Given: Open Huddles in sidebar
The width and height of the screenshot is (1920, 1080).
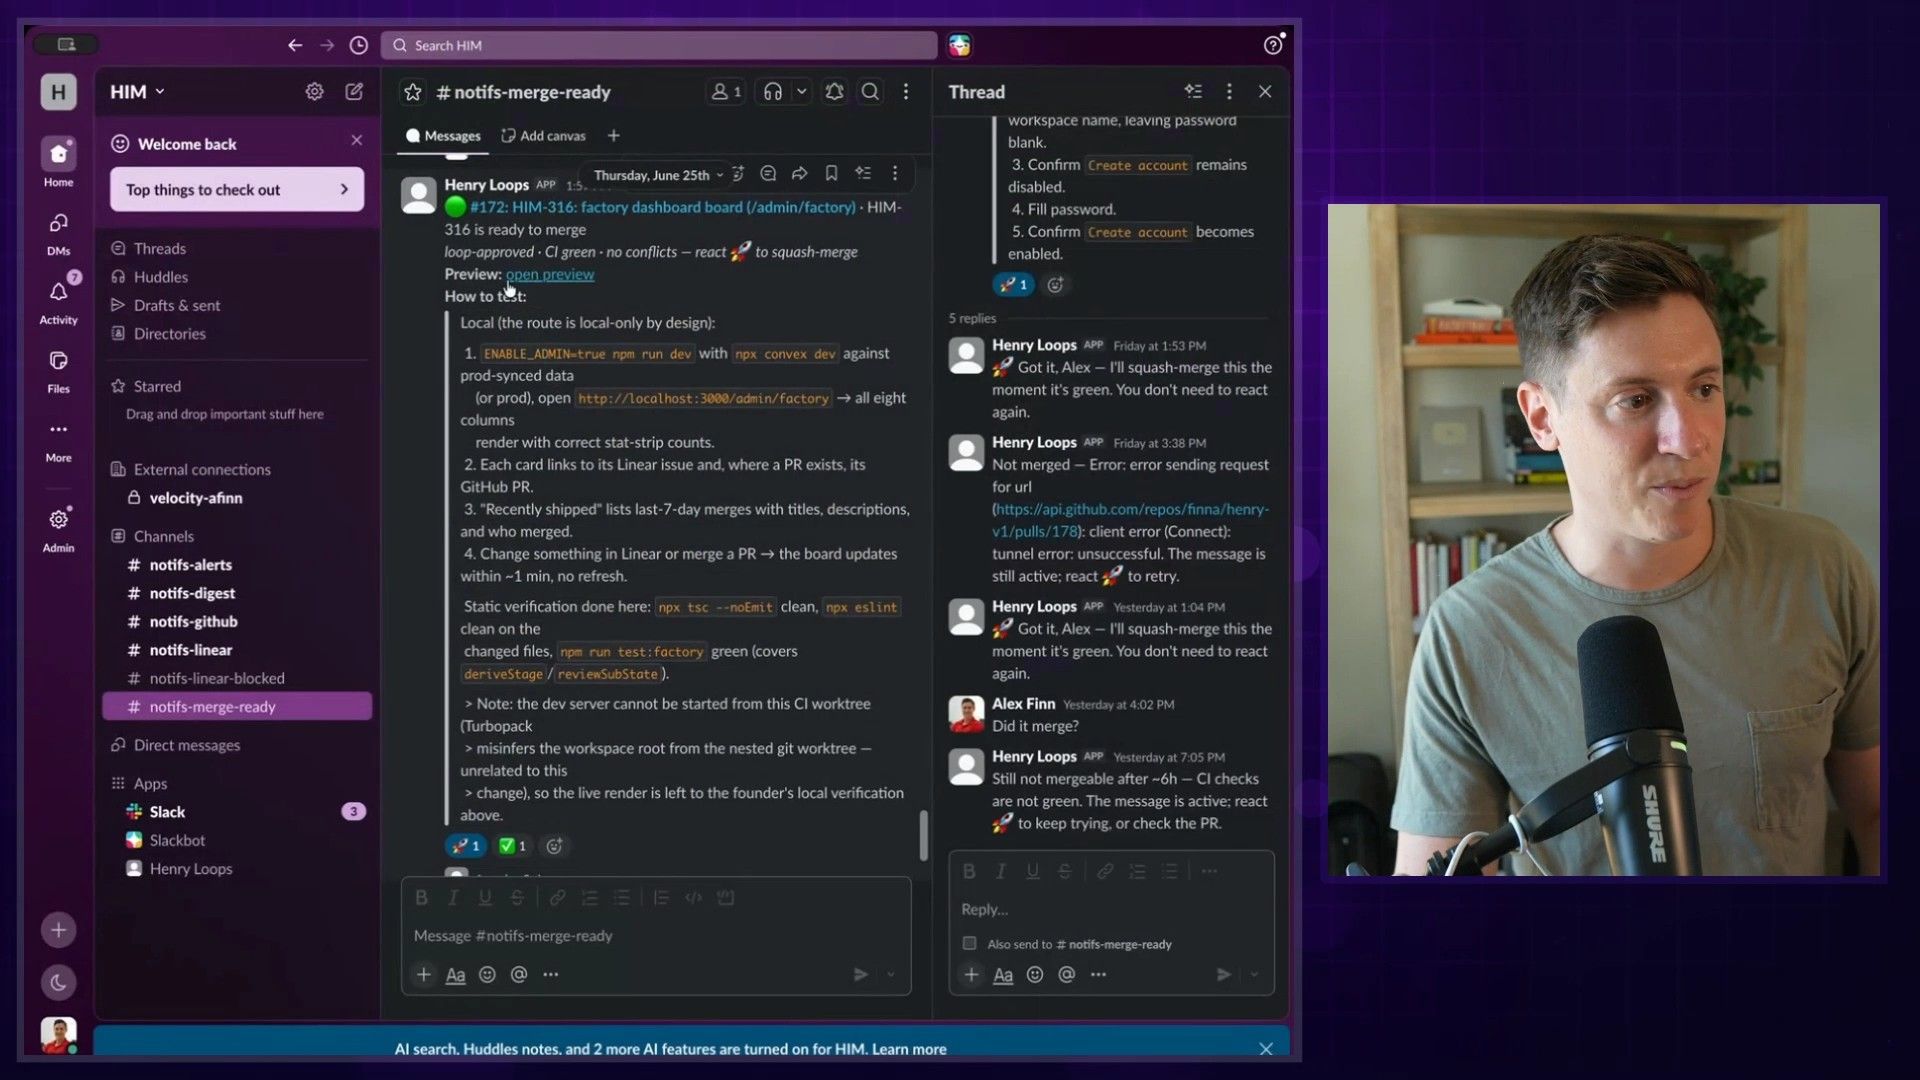Looking at the screenshot, I should [x=160, y=277].
